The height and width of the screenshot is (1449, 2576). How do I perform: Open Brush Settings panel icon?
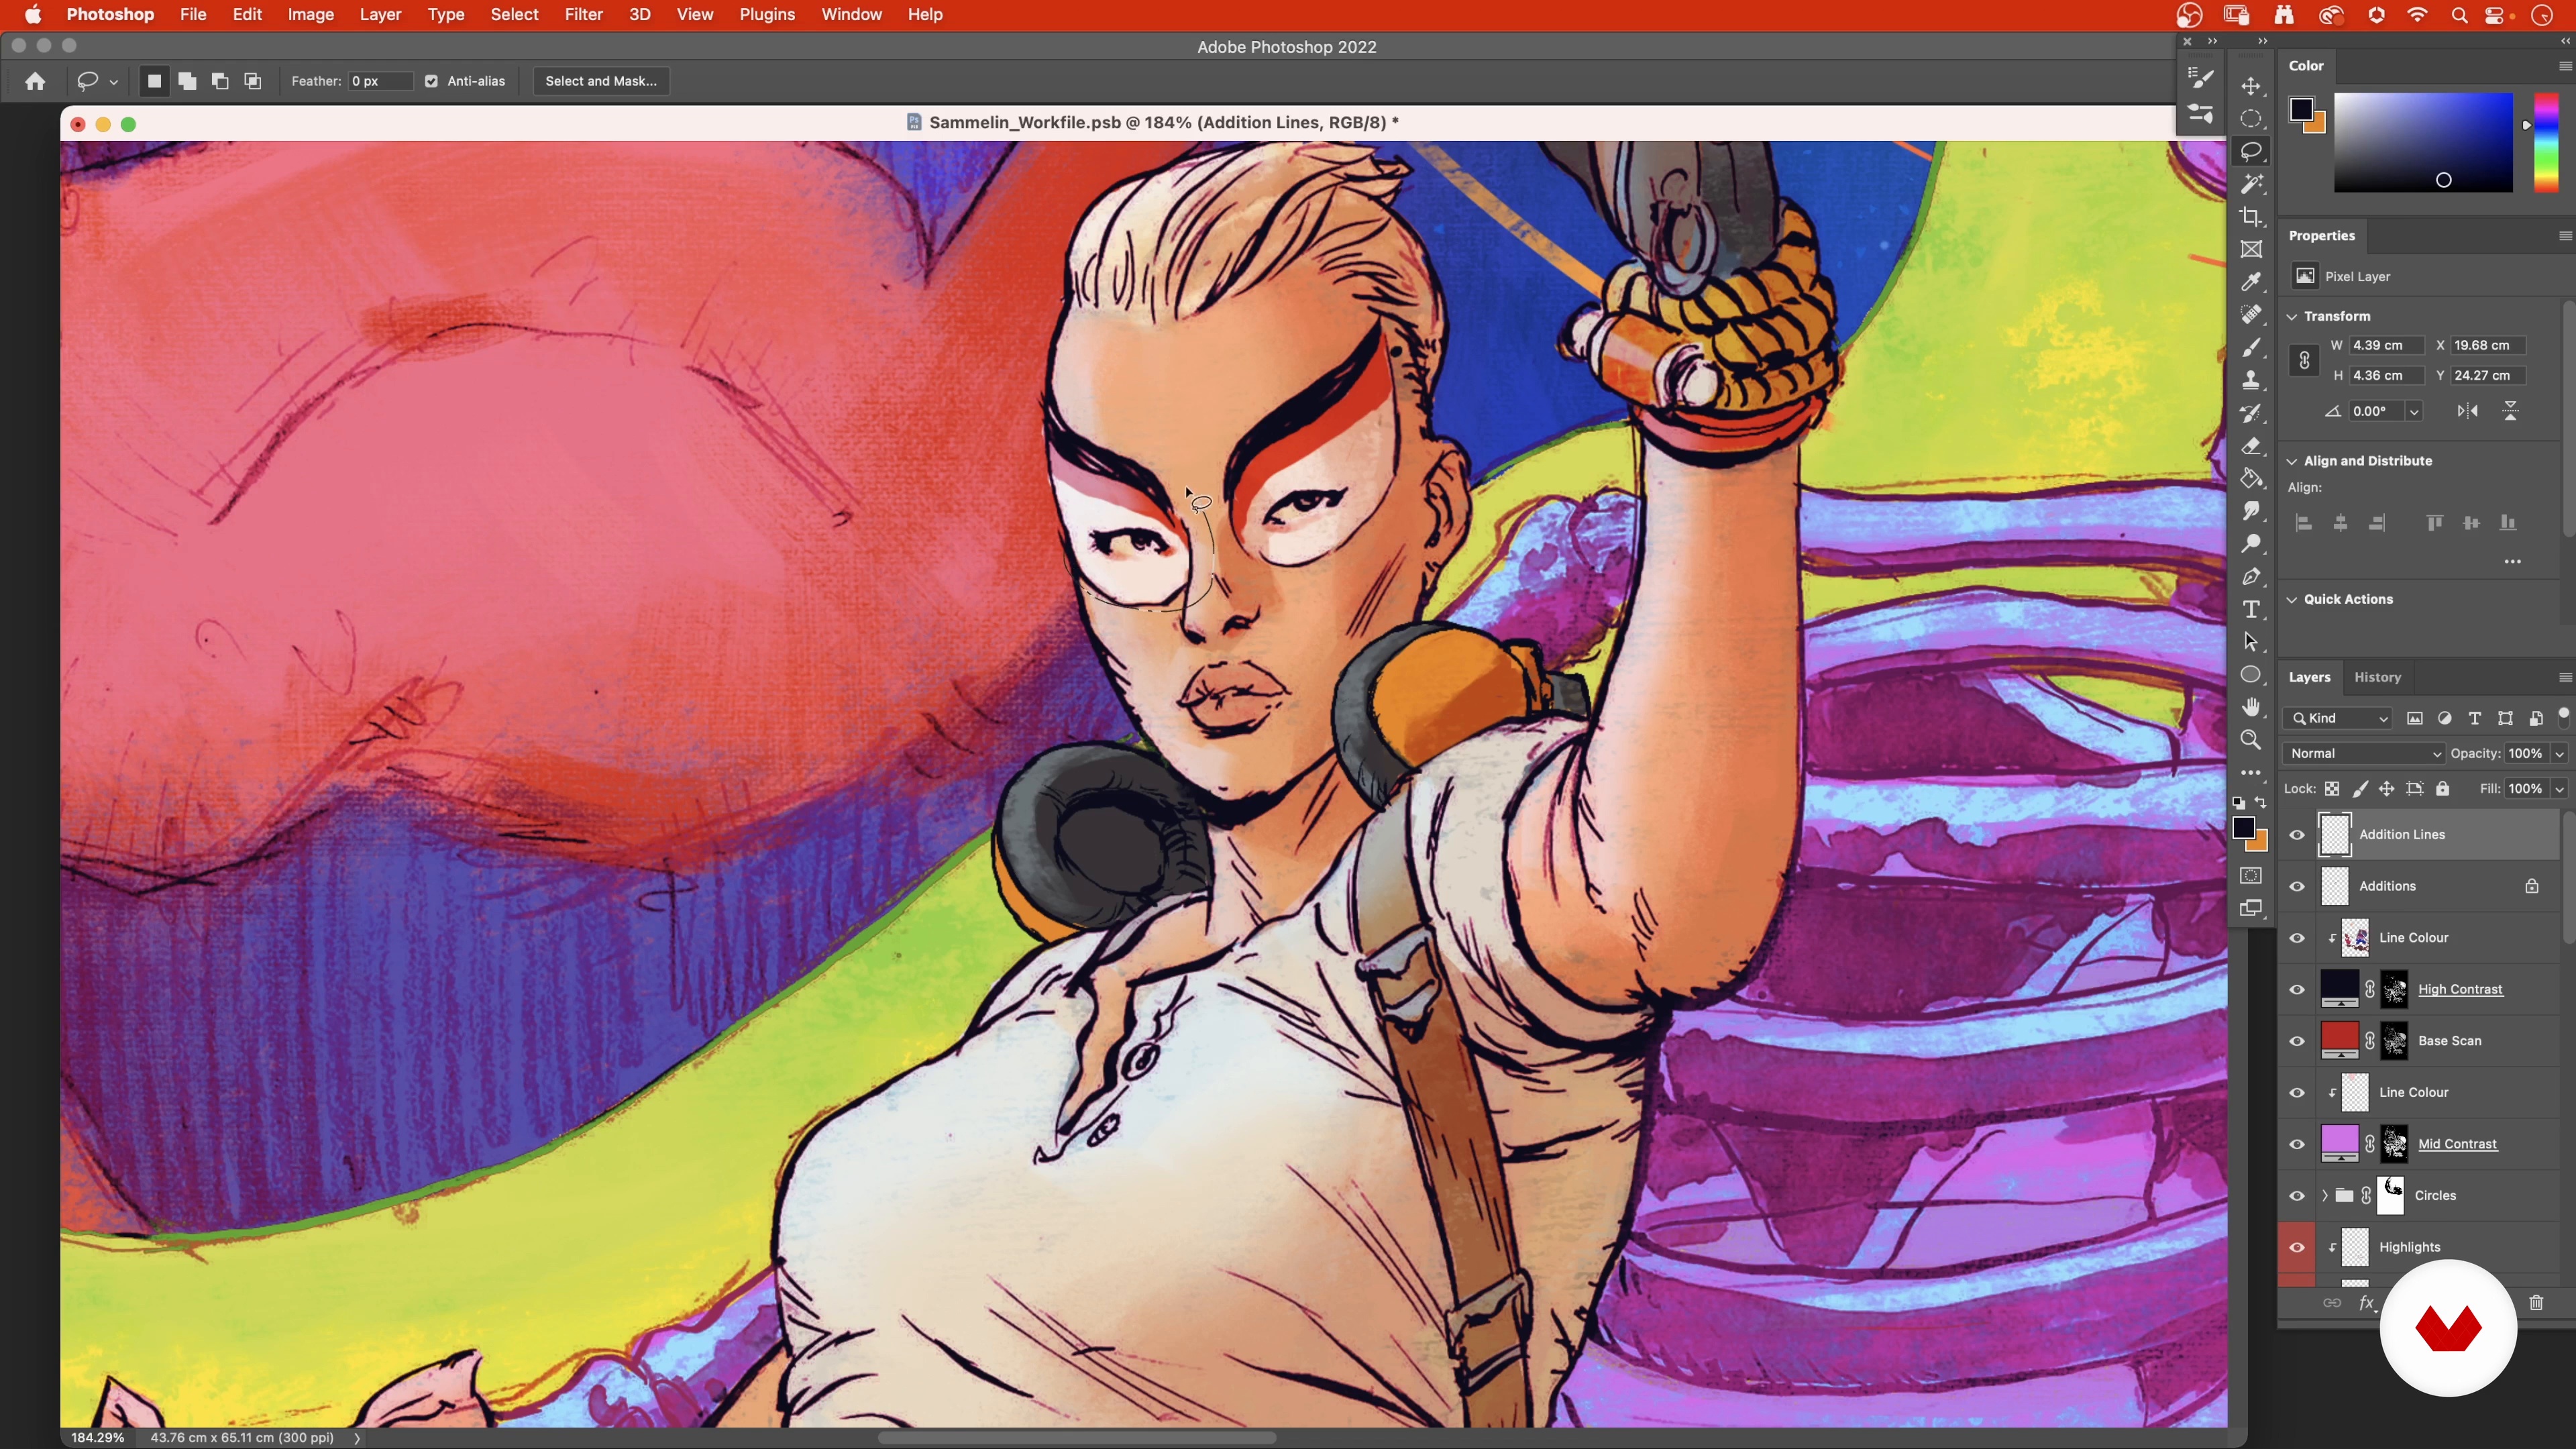(2200, 78)
